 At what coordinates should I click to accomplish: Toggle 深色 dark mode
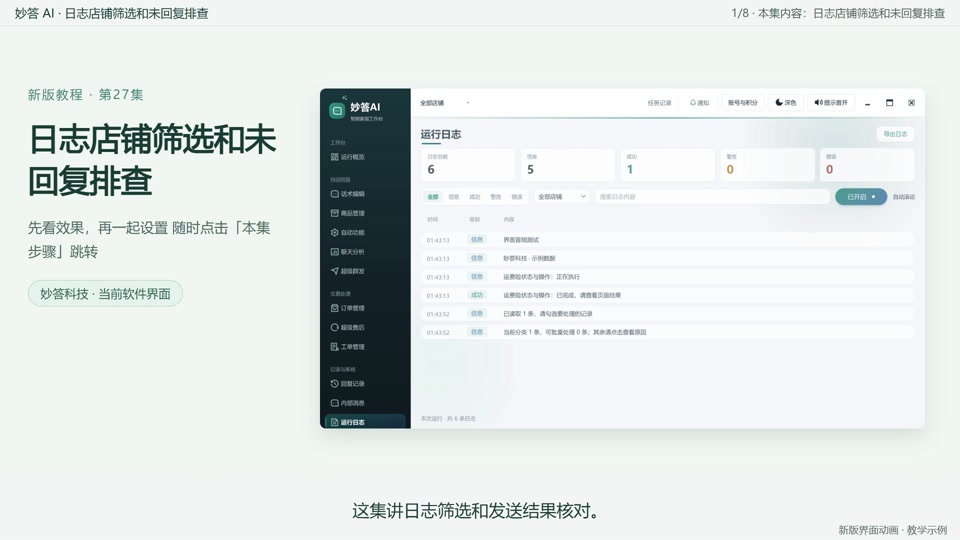point(786,103)
